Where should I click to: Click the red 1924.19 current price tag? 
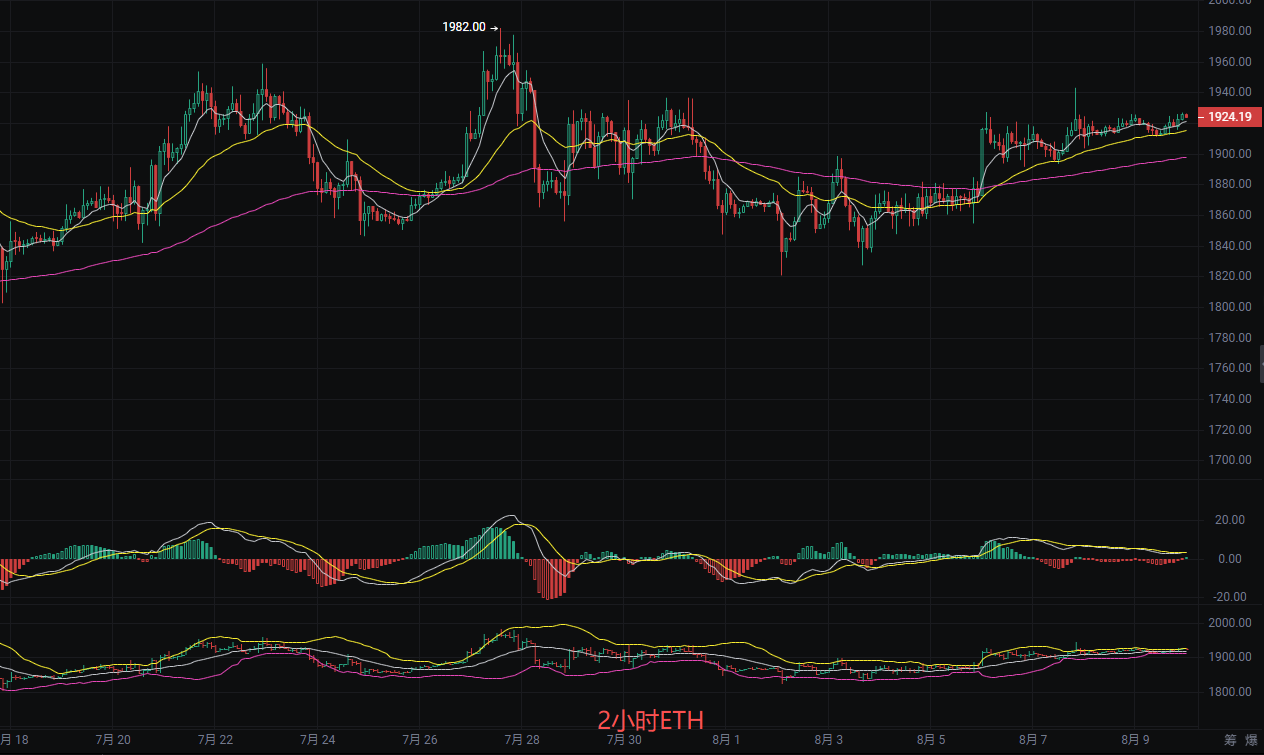[1229, 117]
